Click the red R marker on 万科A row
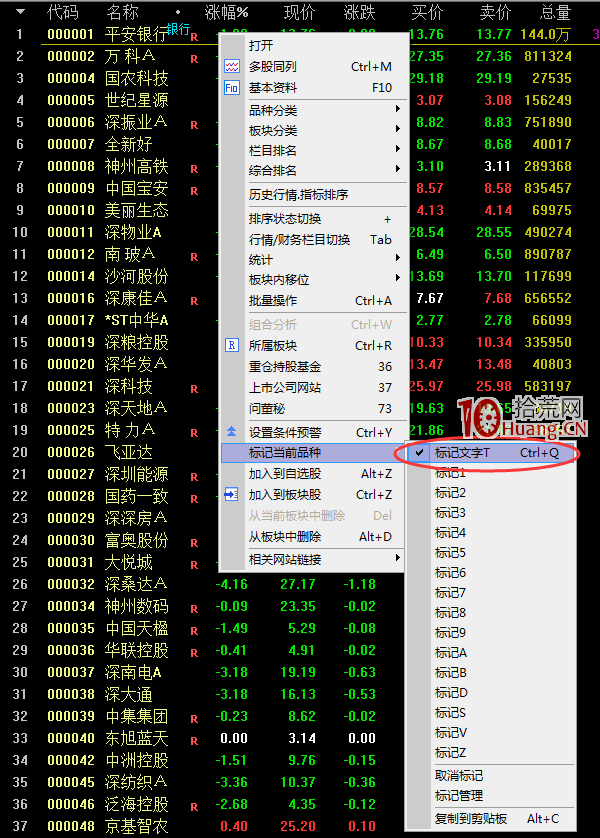This screenshot has width=600, height=838. [x=194, y=59]
